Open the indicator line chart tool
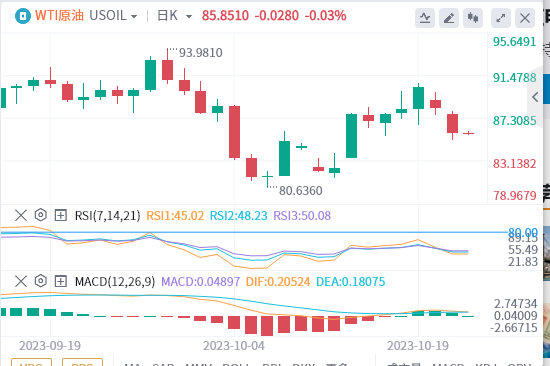550x366 pixels. tap(425, 18)
